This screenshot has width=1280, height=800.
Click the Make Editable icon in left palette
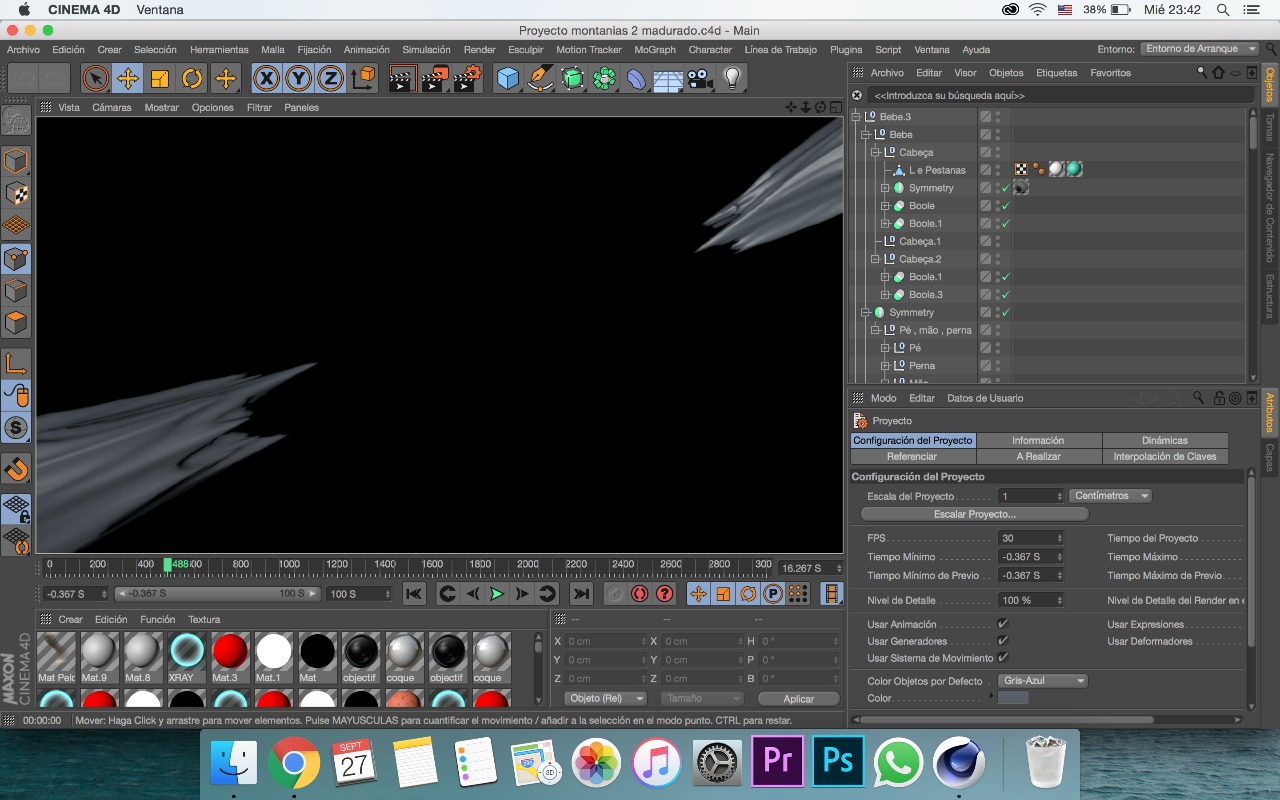pos(16,120)
